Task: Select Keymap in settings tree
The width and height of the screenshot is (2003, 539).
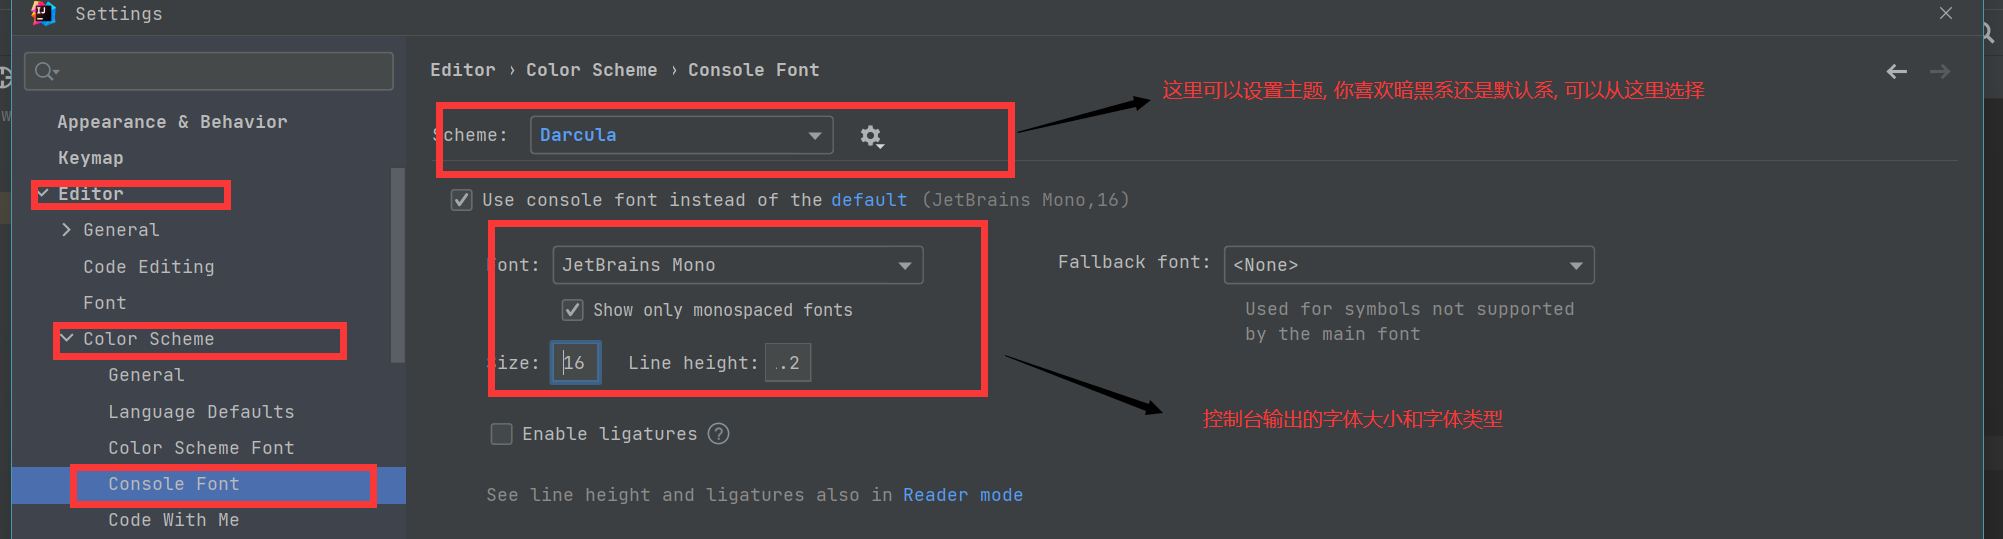Action: [x=91, y=158]
